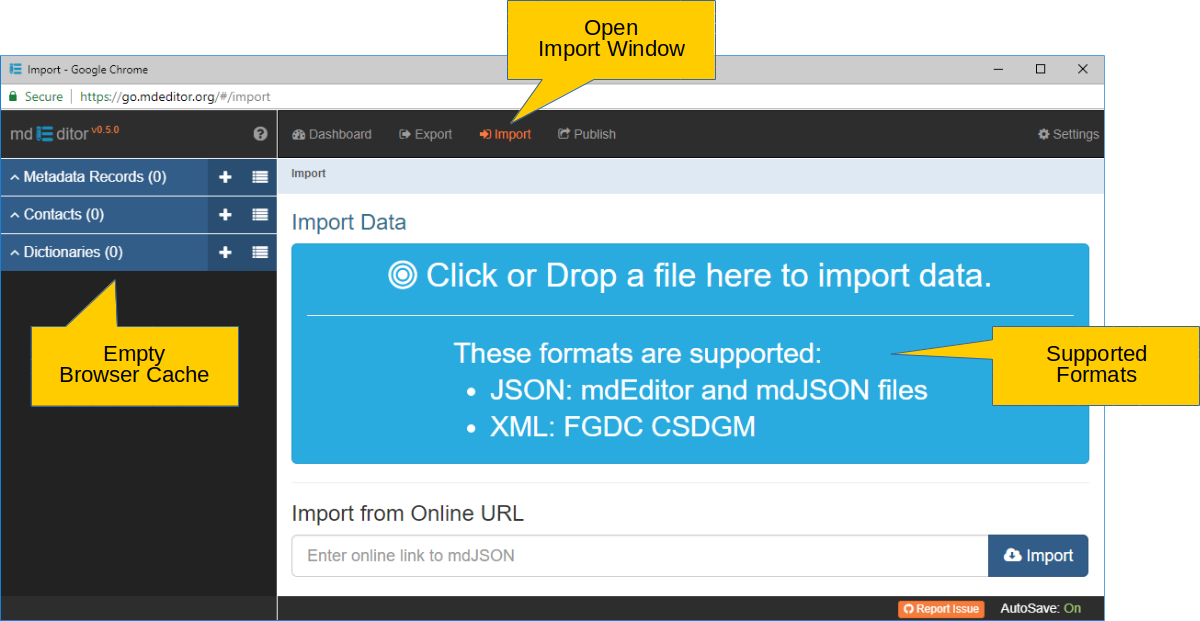Image resolution: width=1200 pixels, height=621 pixels.
Task: Open the Dictionaries list view icon
Action: (x=260, y=252)
